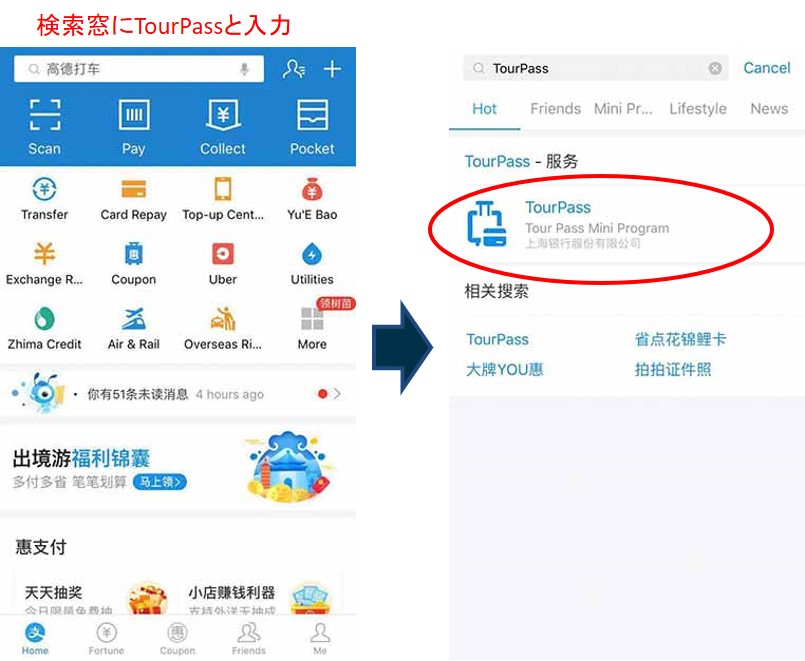The width and height of the screenshot is (805, 661).
Task: Open the 51 unread messages notification
Action: click(178, 394)
